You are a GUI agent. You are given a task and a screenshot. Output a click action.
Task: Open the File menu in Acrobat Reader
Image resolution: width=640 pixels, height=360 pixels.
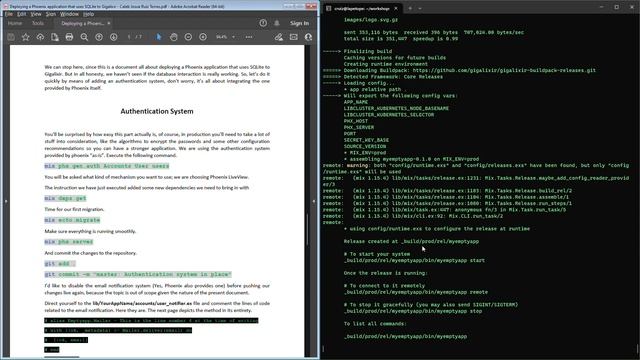point(9,14)
